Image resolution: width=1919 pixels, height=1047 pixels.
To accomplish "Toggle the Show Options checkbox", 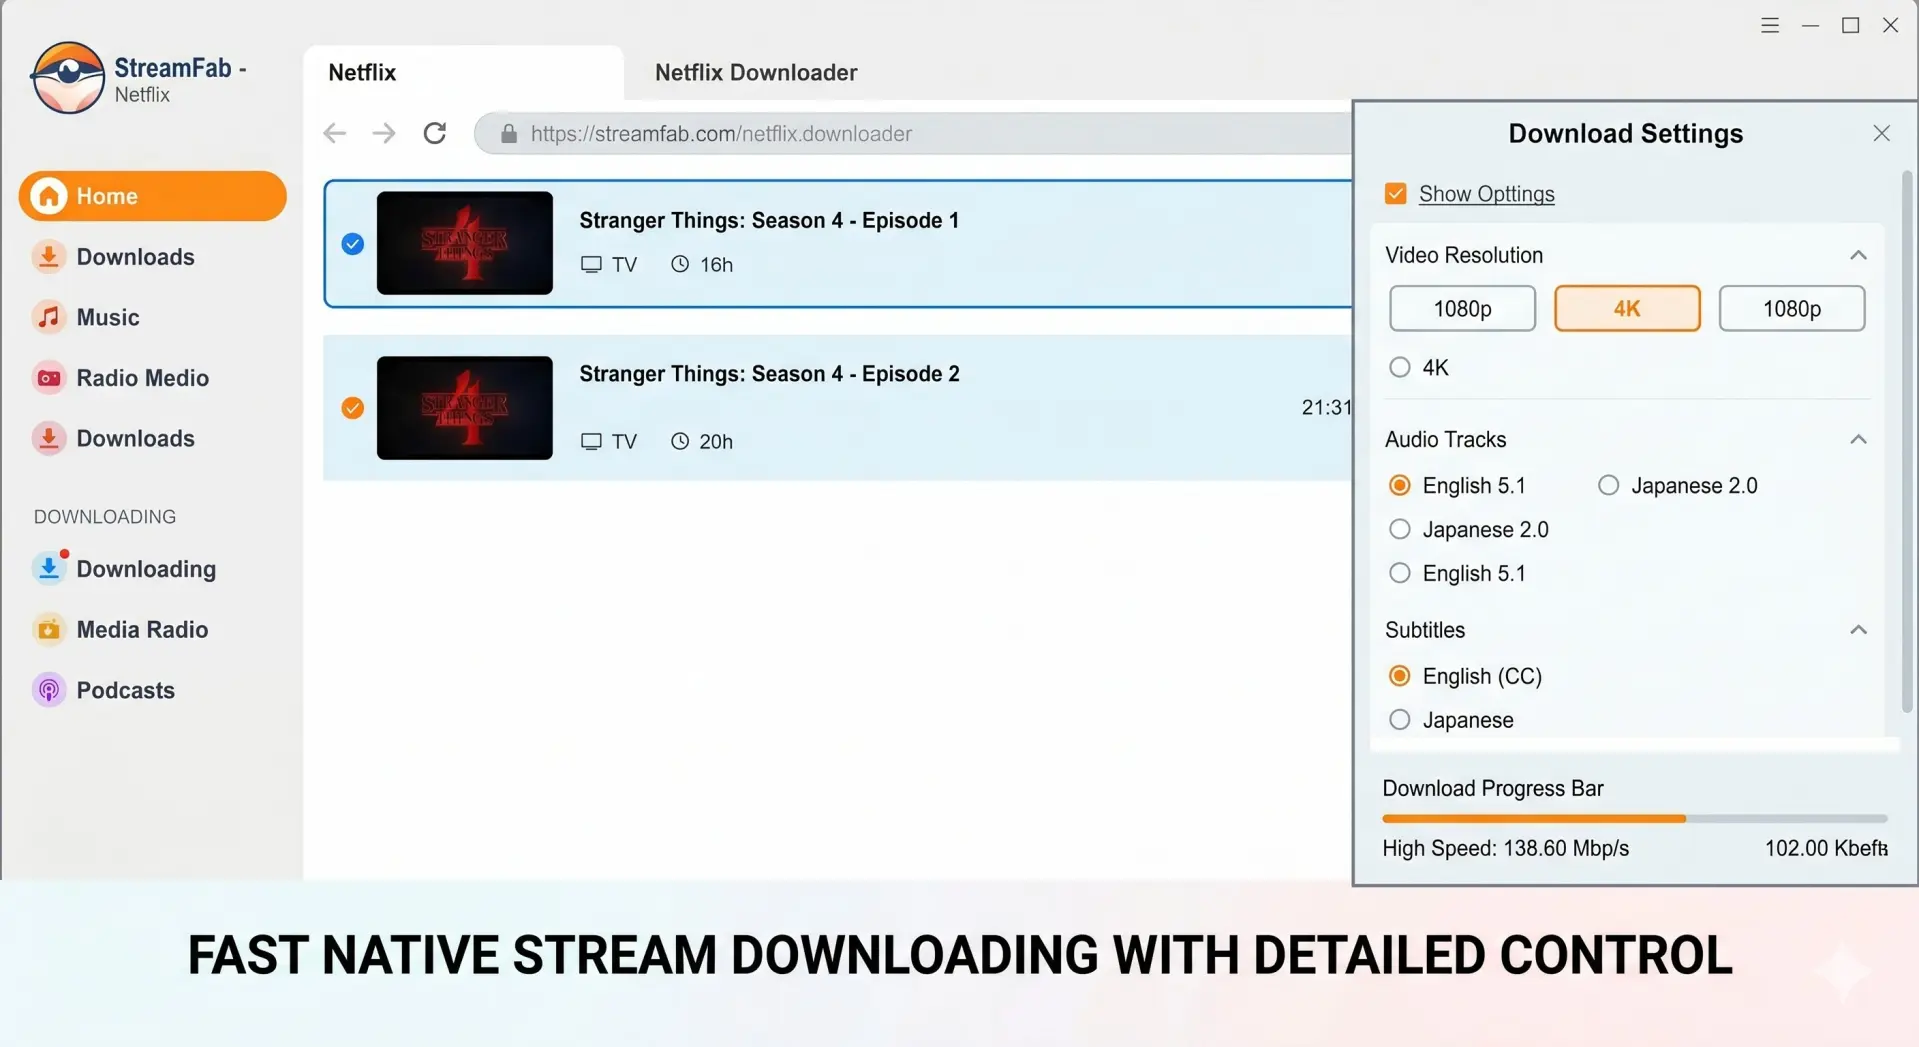I will 1396,193.
